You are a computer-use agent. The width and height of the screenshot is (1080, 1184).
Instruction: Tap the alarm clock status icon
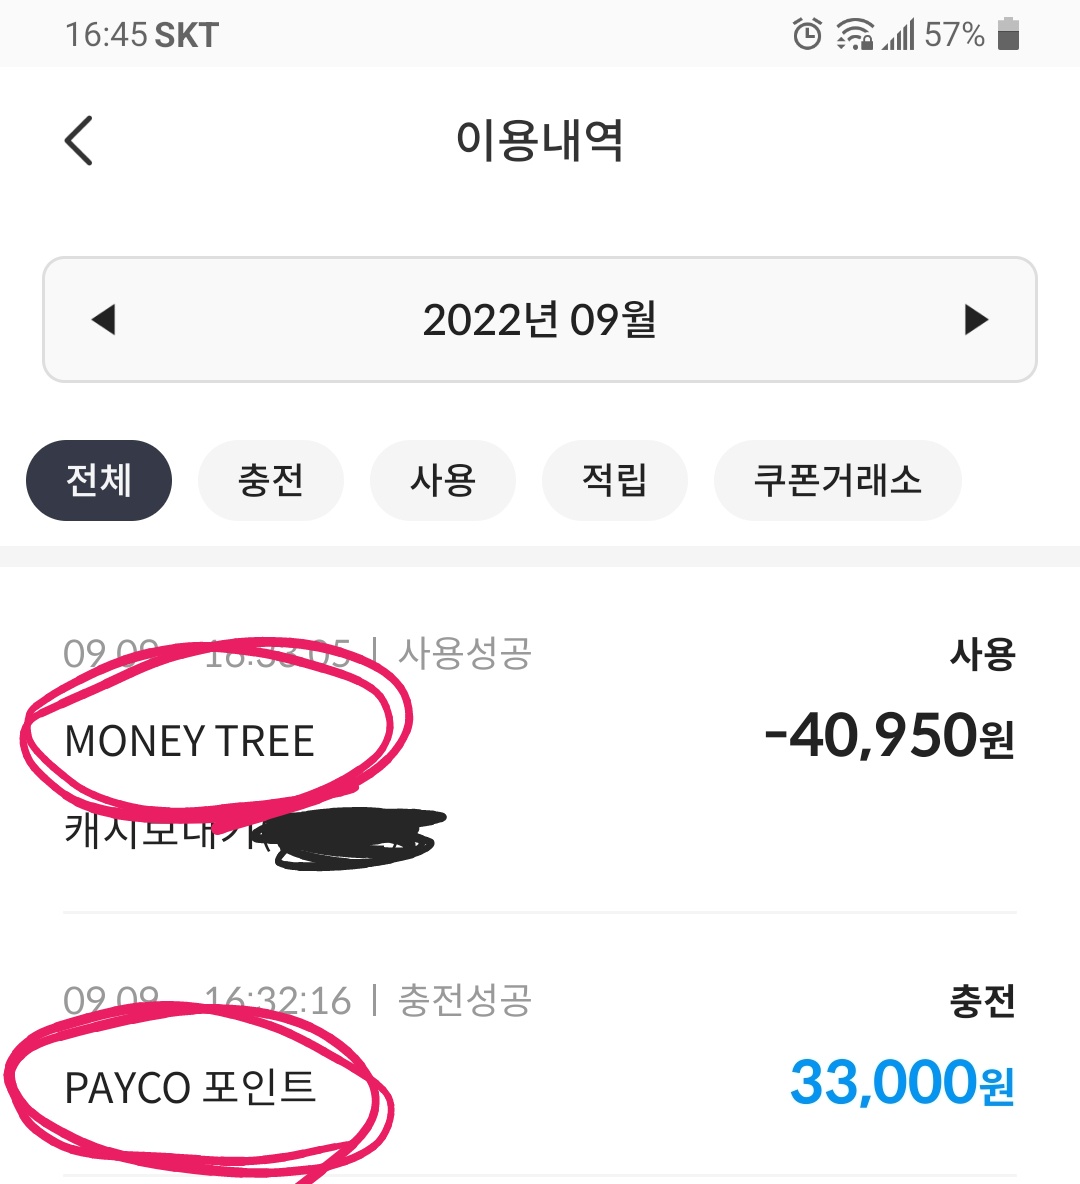click(x=807, y=35)
